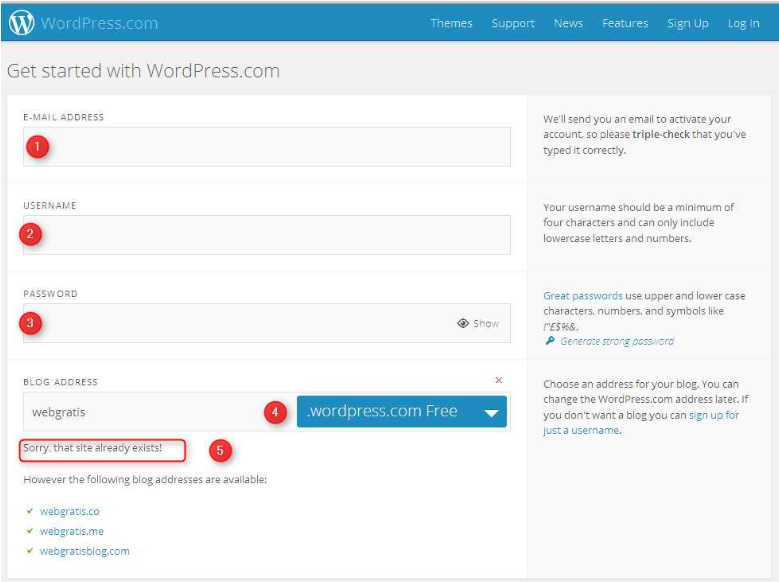Choose the webgratisblog.com suggested address
Viewport: 779px width, 582px height.
pos(84,551)
